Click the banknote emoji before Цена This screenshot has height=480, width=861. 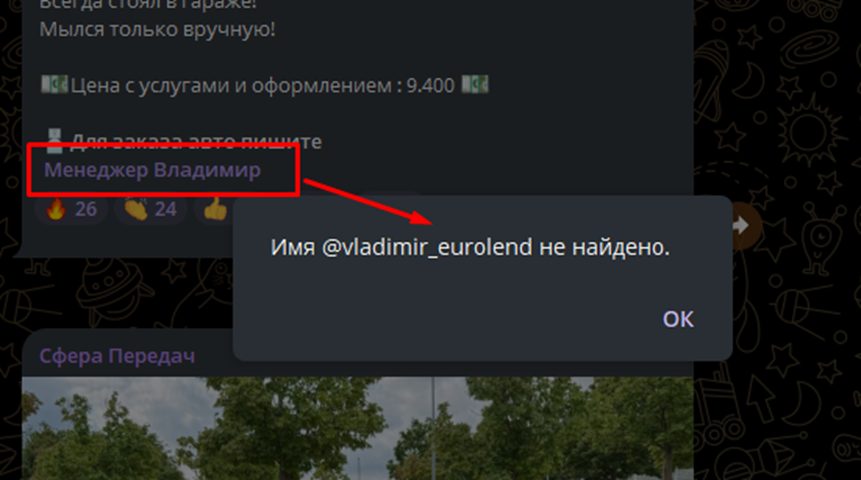[54, 85]
